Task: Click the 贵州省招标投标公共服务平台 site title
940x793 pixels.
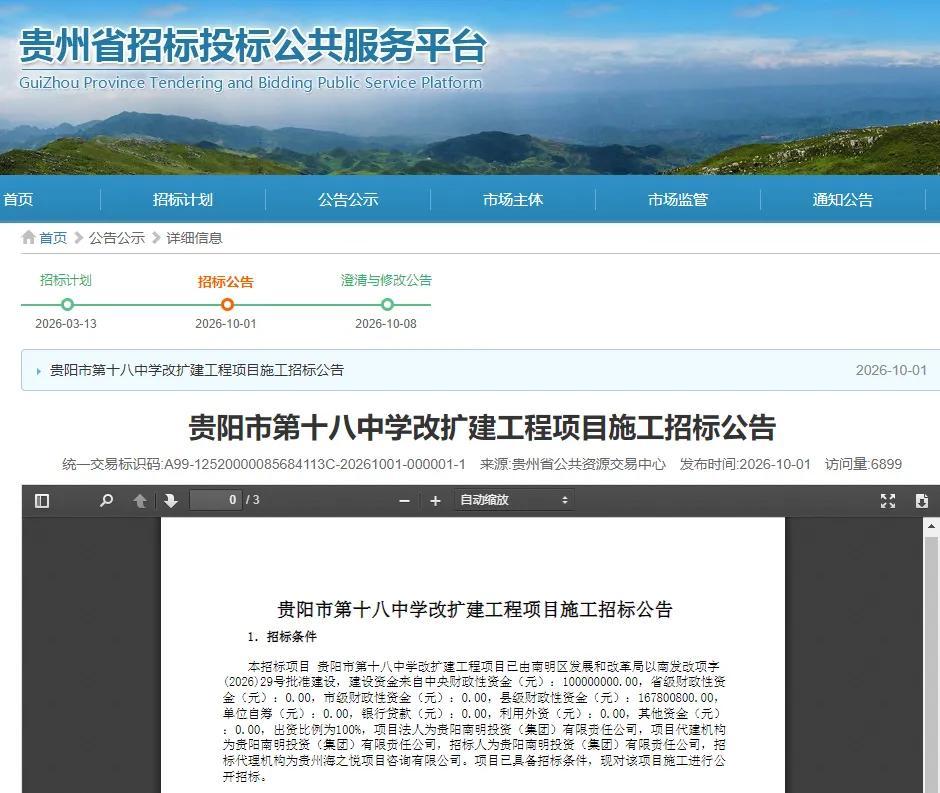Action: pos(252,46)
